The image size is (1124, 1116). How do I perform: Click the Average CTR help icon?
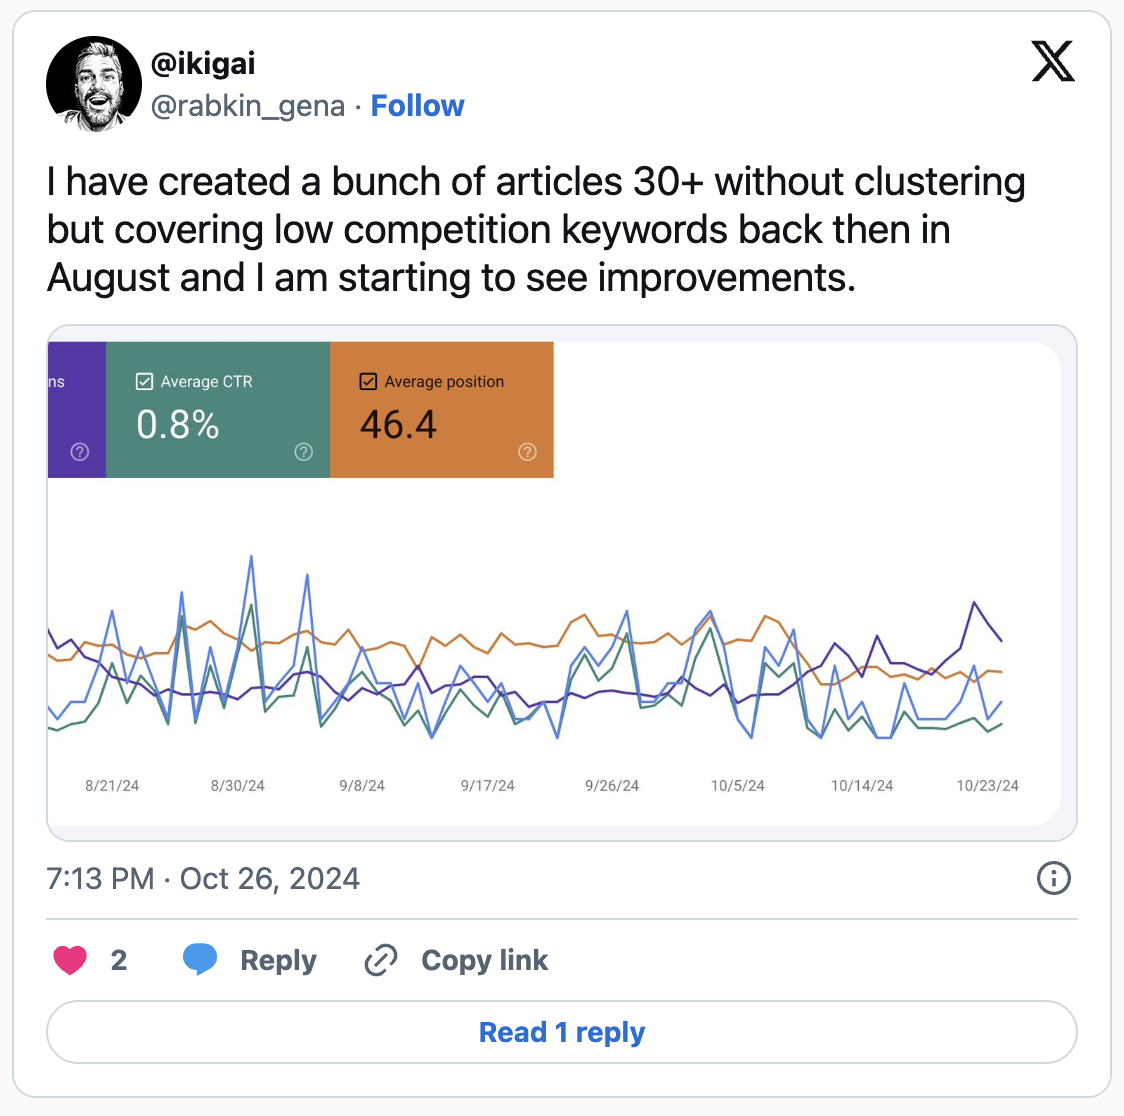click(x=304, y=452)
